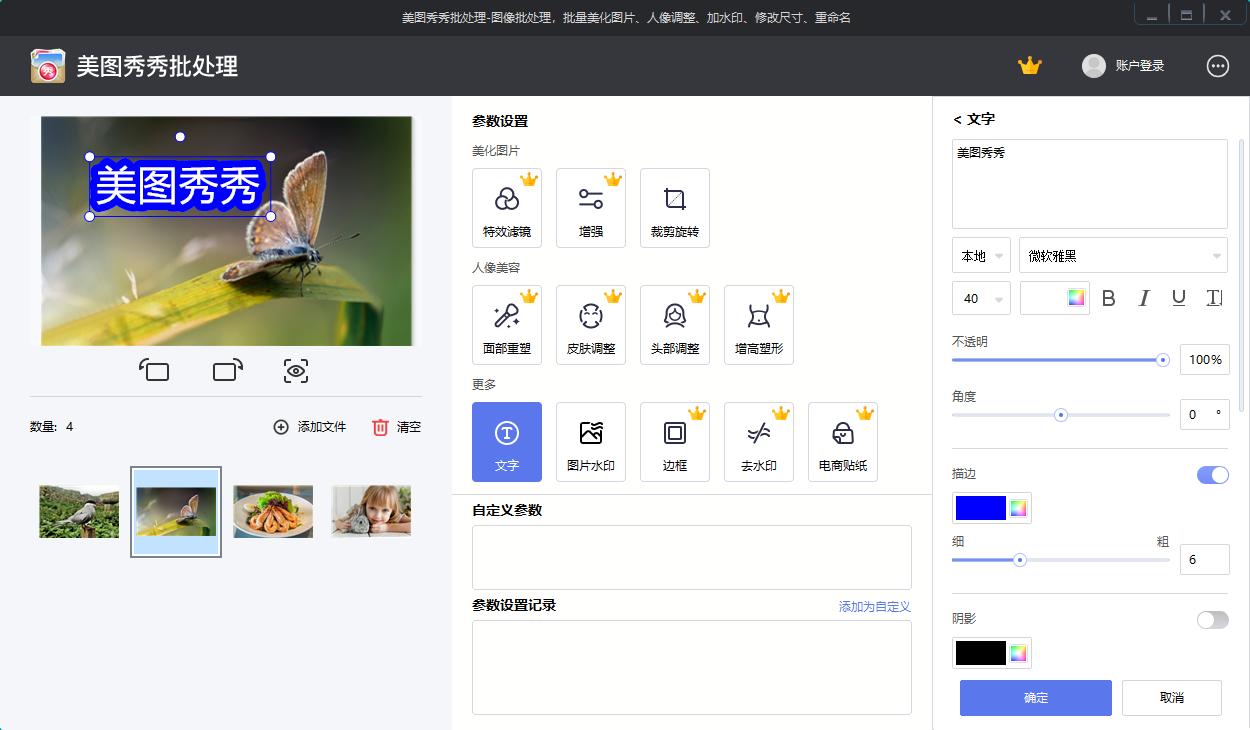Select the butterfly thumbnail

pyautogui.click(x=176, y=512)
